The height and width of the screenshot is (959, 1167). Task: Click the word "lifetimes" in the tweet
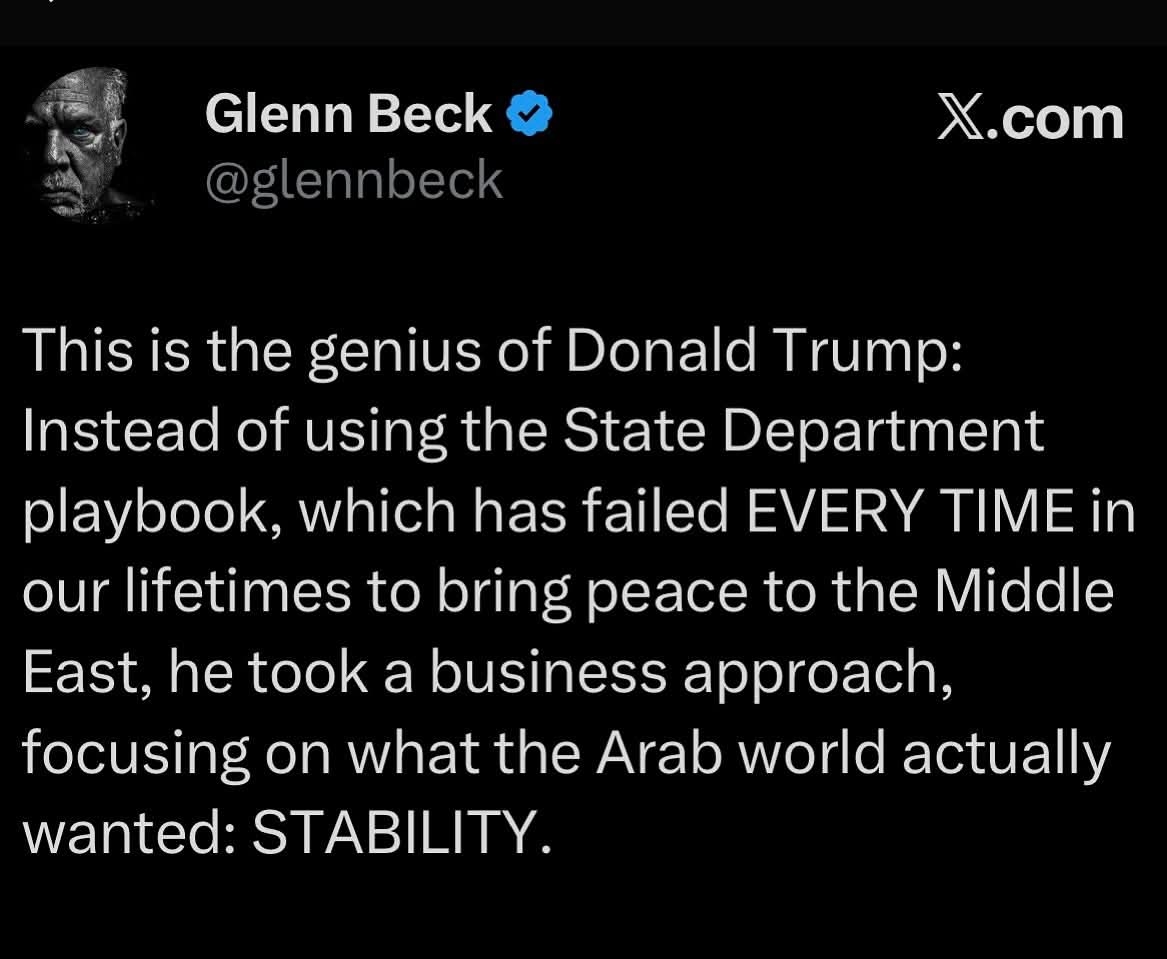(236, 591)
